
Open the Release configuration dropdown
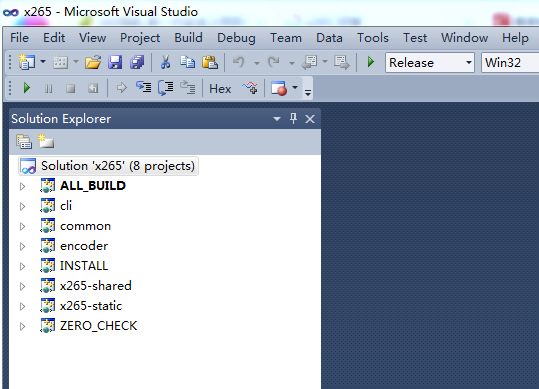[x=430, y=63]
